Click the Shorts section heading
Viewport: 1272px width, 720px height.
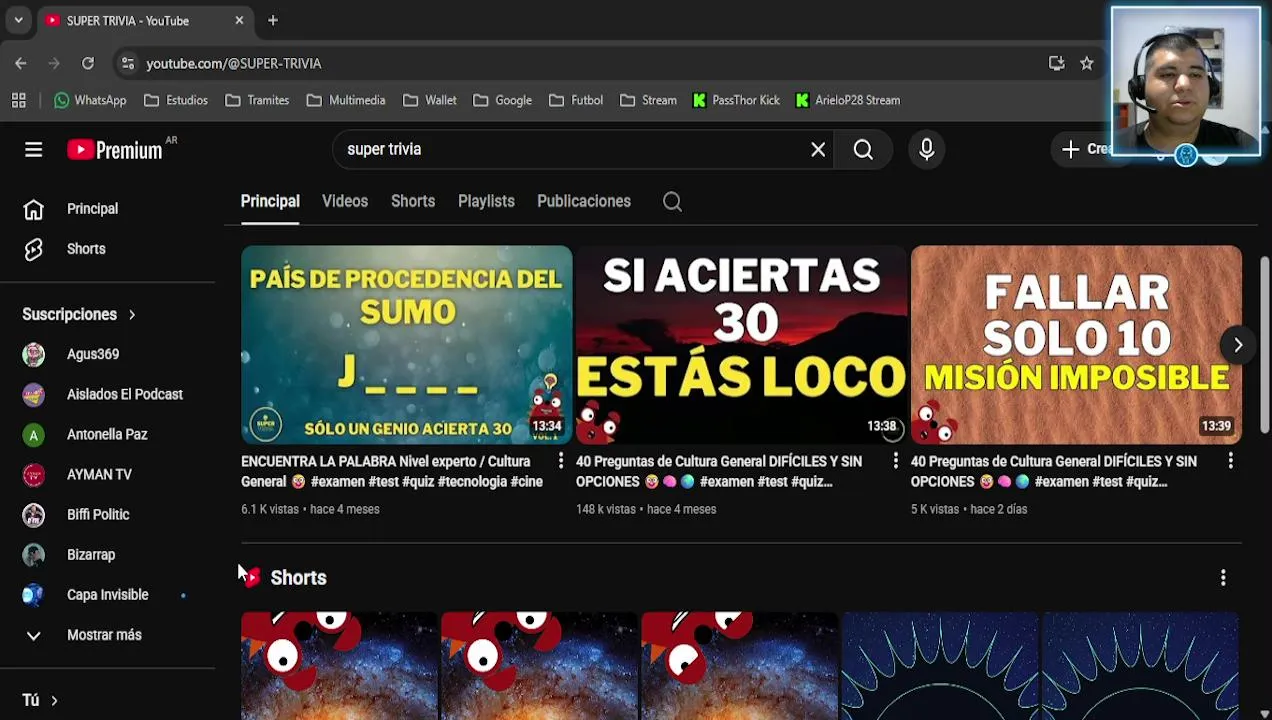(298, 578)
